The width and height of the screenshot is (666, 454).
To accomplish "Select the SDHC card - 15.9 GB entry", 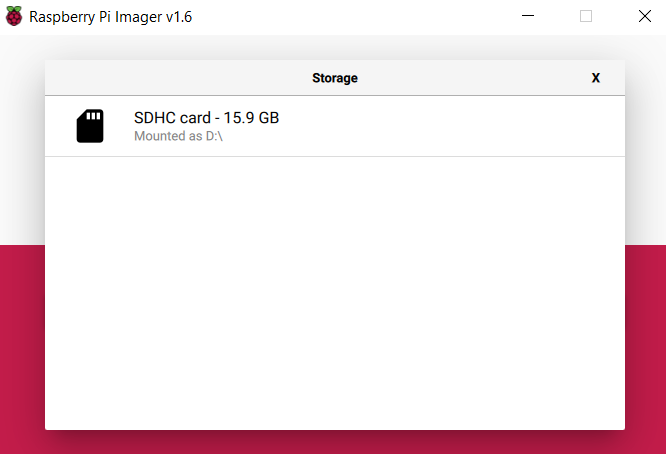I will [x=206, y=118].
